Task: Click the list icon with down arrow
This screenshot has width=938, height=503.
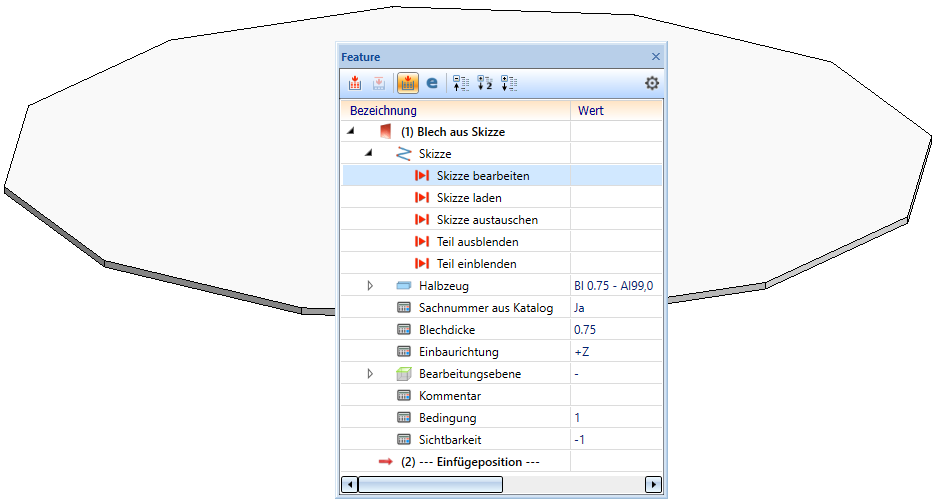Action: tap(509, 83)
